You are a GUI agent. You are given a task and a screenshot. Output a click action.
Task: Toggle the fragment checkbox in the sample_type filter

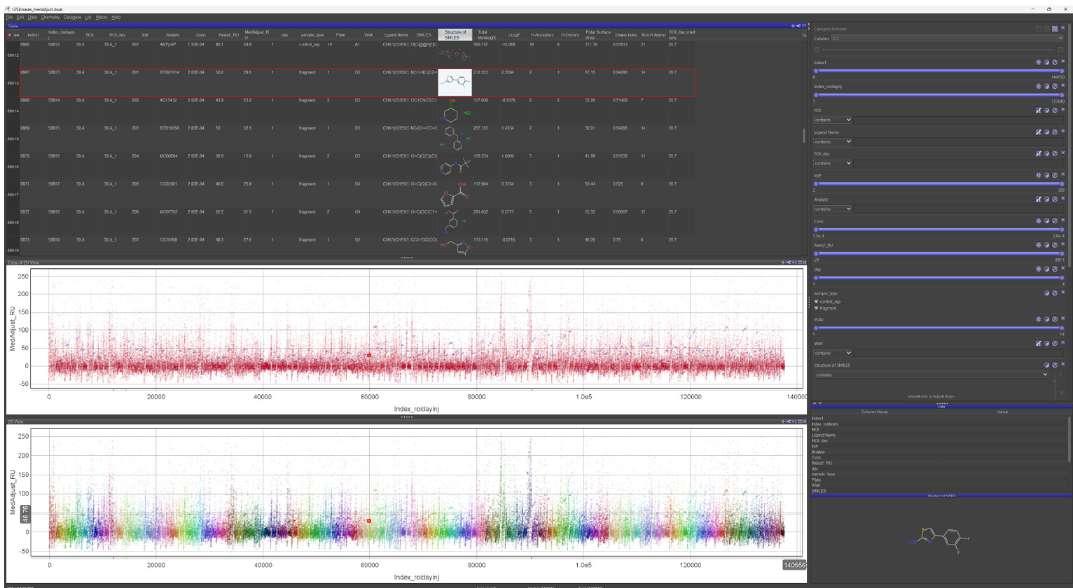tap(816, 308)
